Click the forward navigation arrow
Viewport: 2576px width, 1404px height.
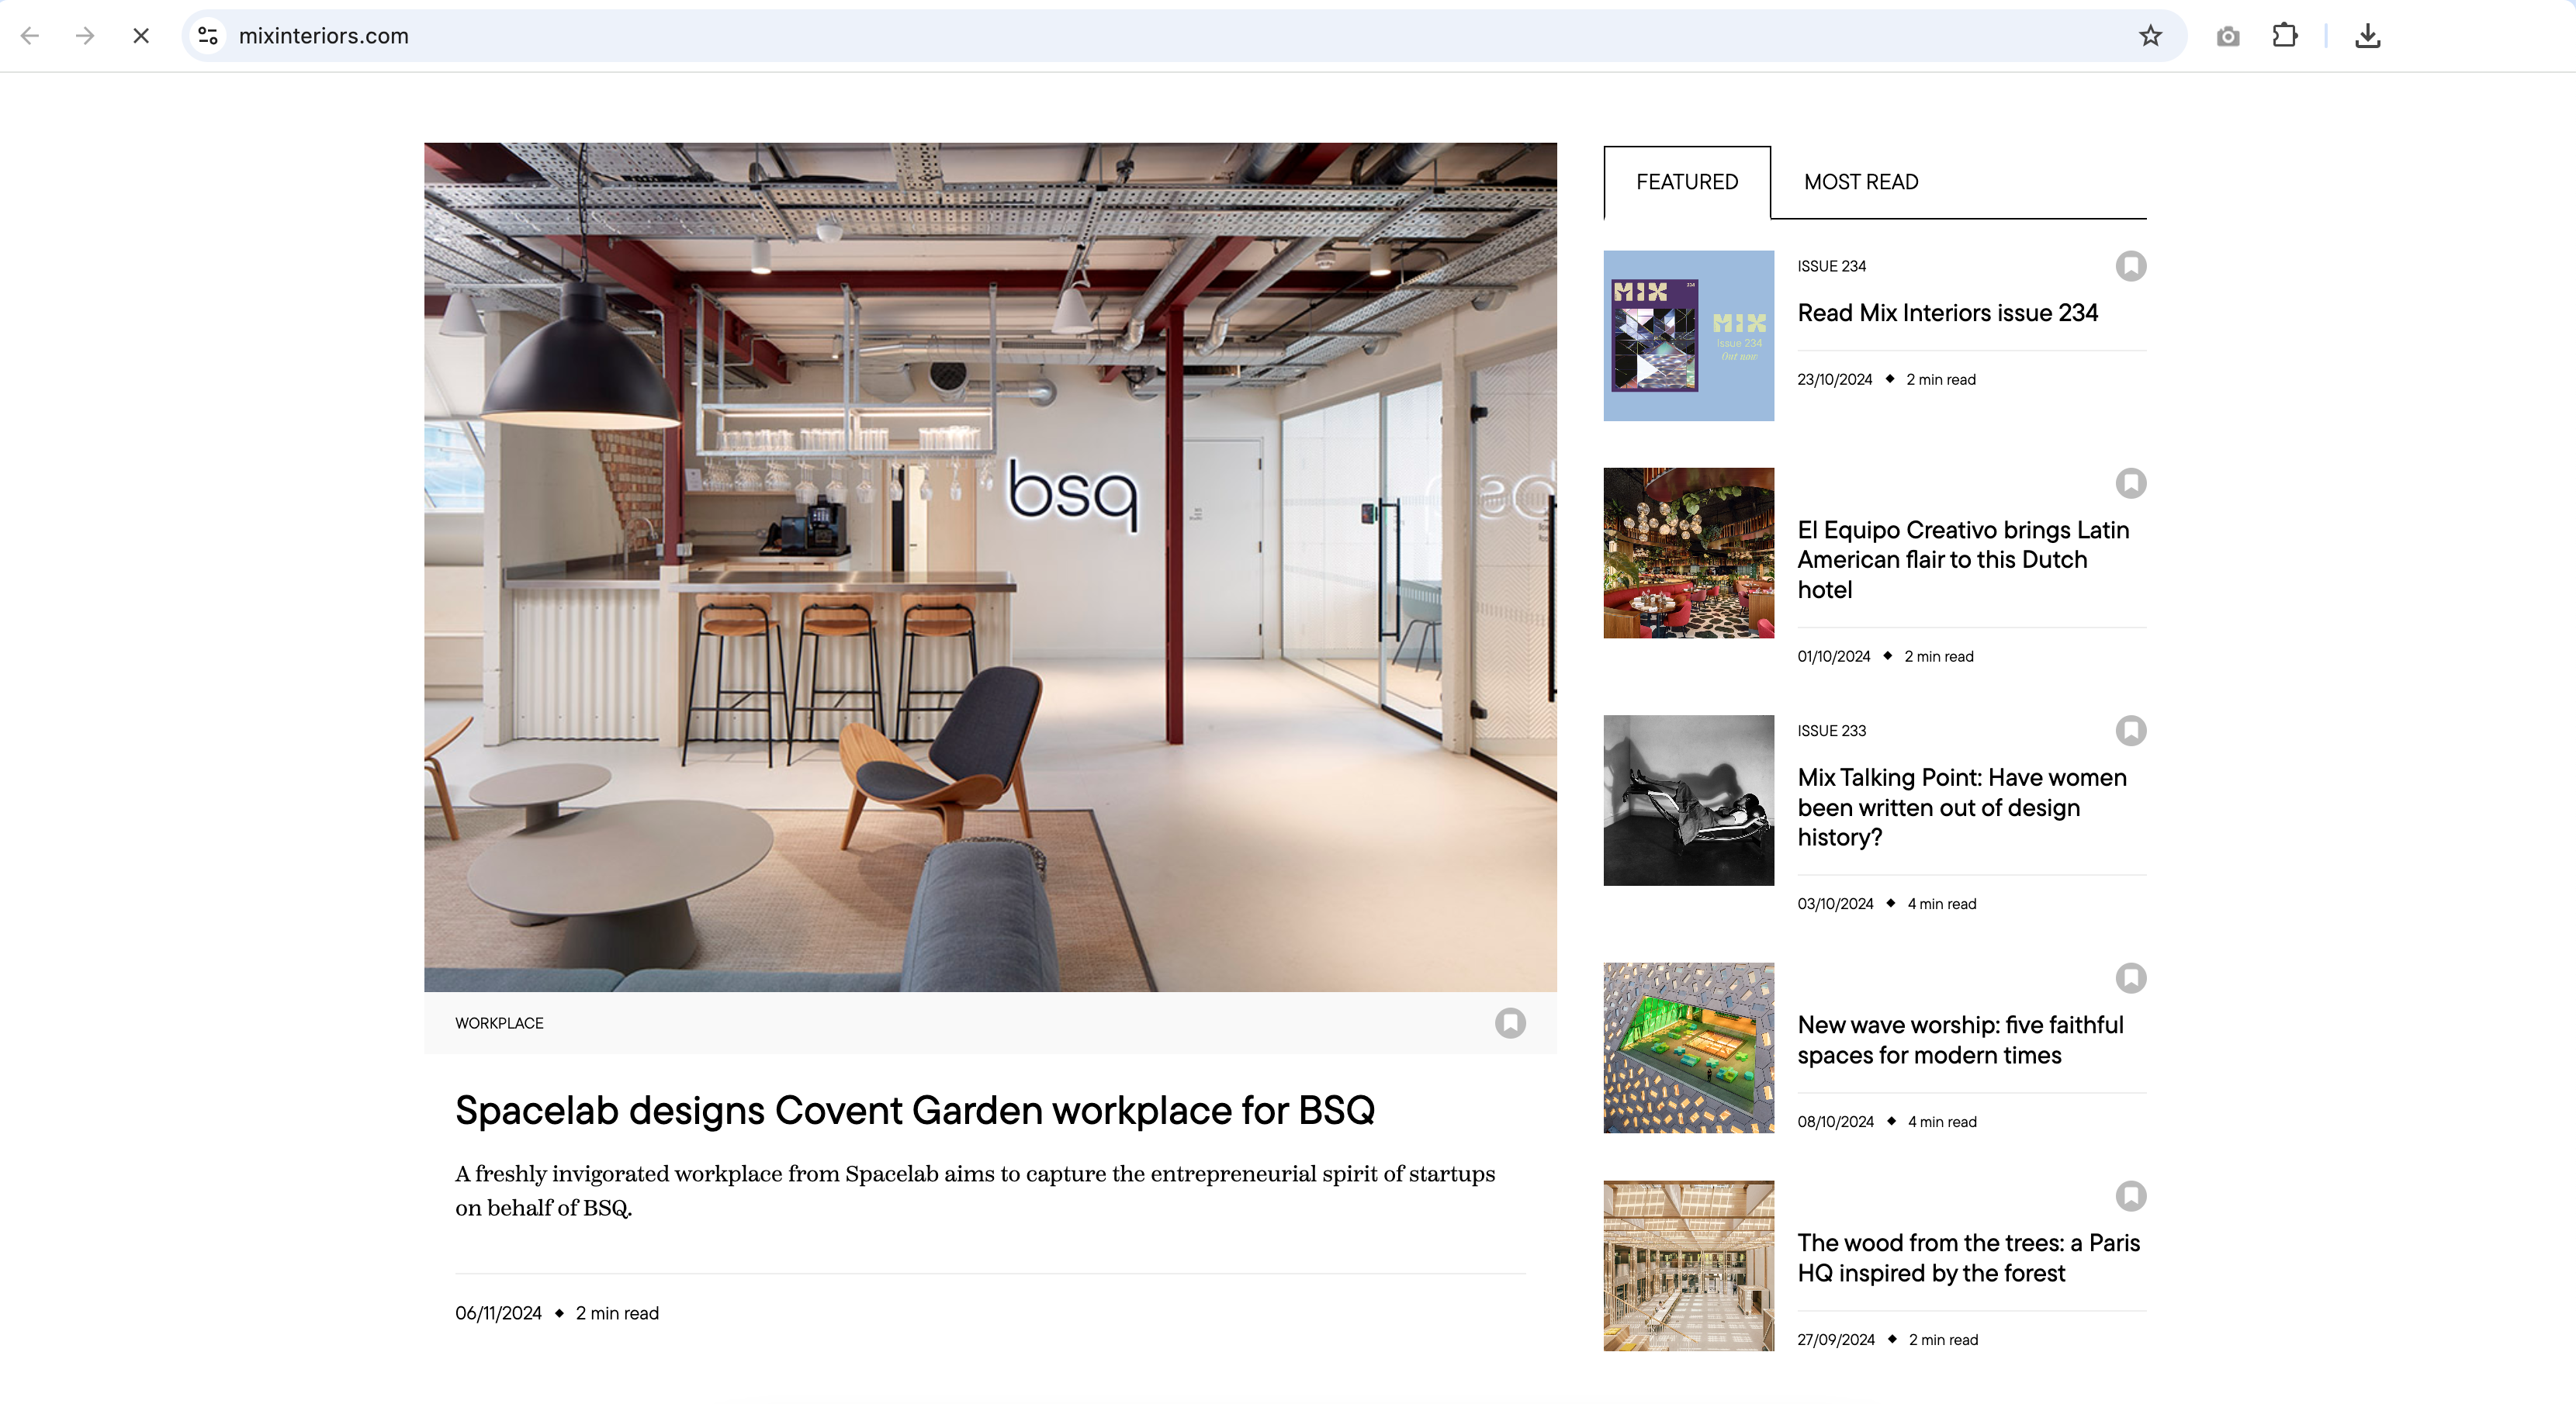coord(86,35)
